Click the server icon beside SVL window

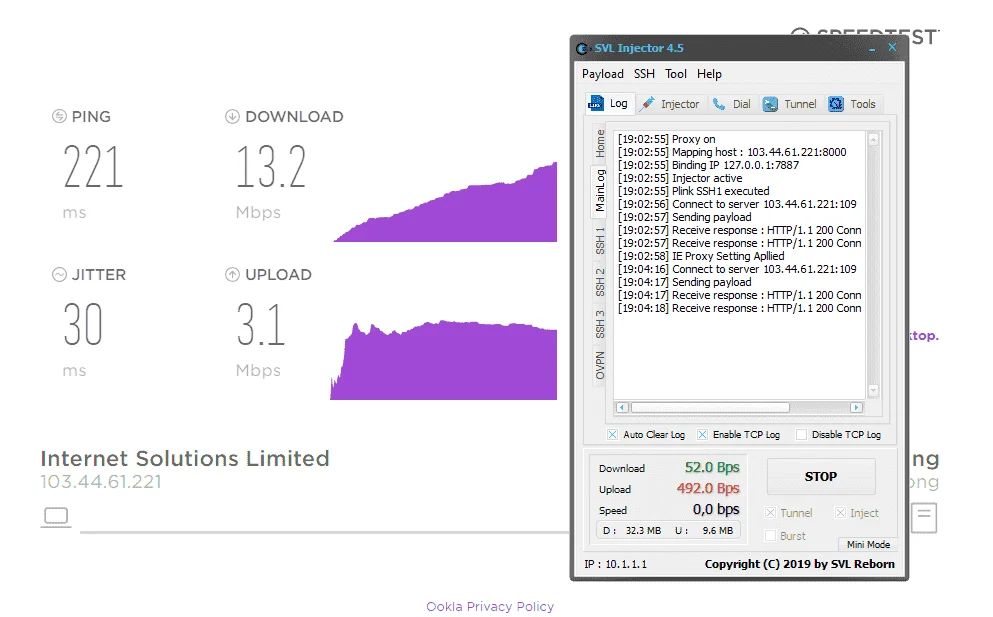[x=924, y=518]
